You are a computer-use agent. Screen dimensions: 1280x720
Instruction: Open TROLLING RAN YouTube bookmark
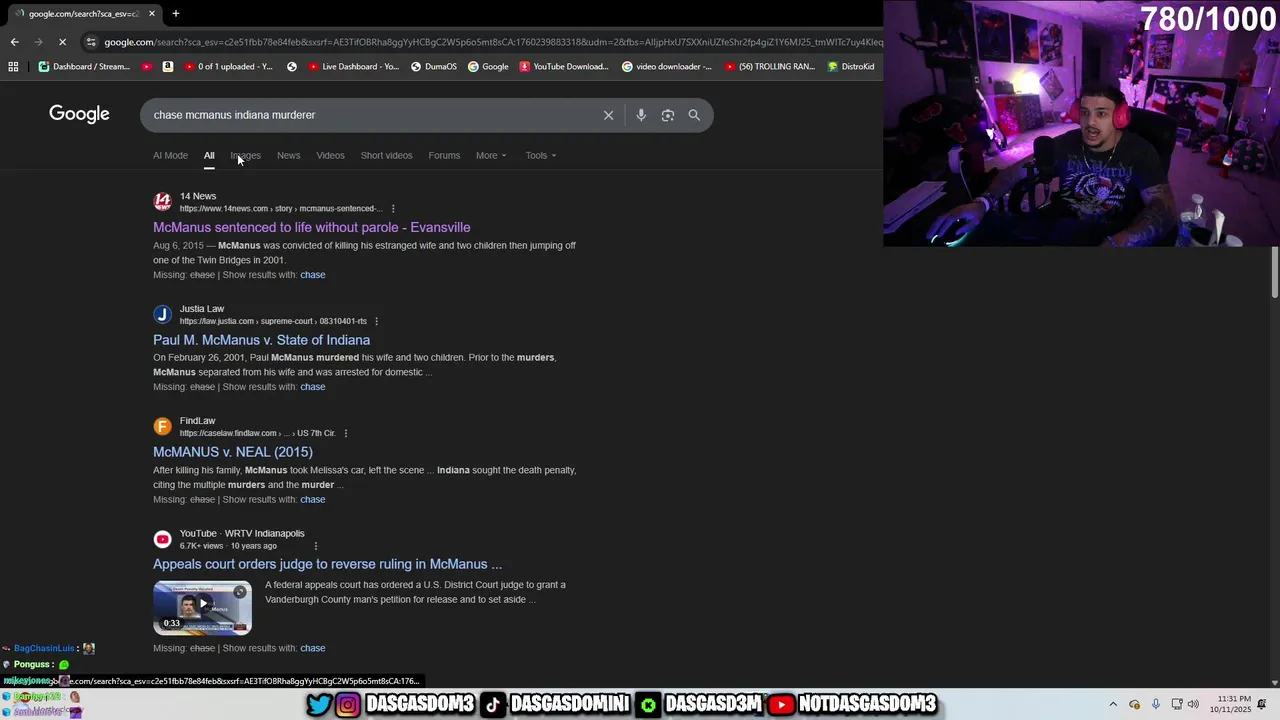[770, 67]
